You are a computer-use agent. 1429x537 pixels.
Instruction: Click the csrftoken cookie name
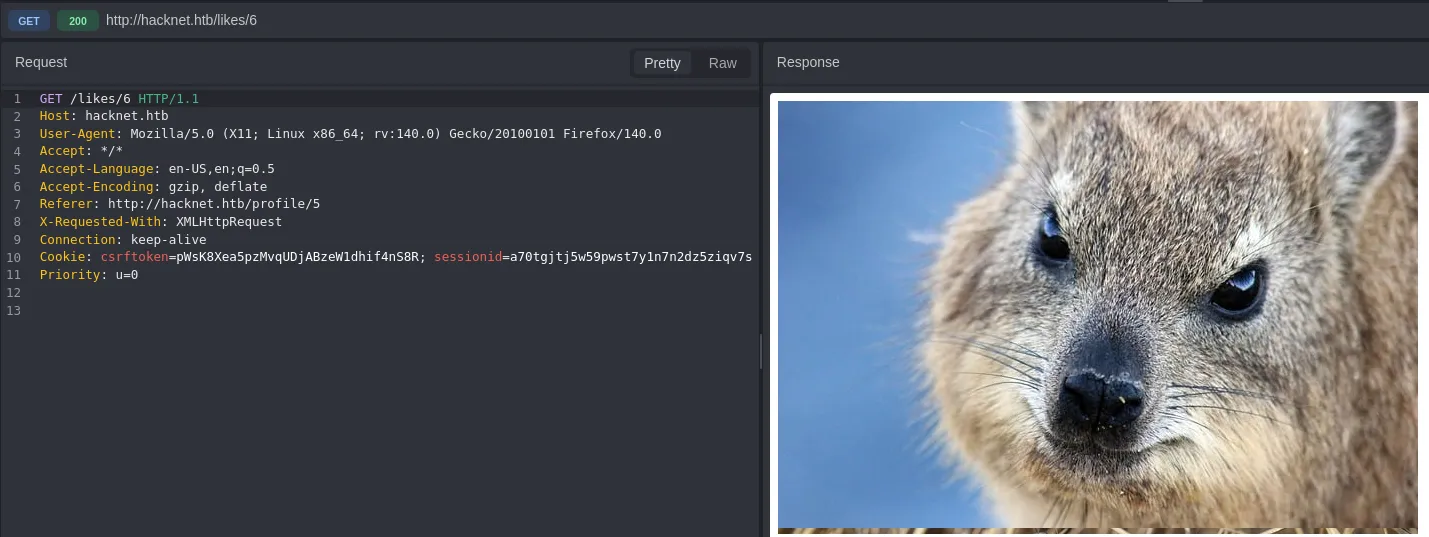click(x=134, y=257)
